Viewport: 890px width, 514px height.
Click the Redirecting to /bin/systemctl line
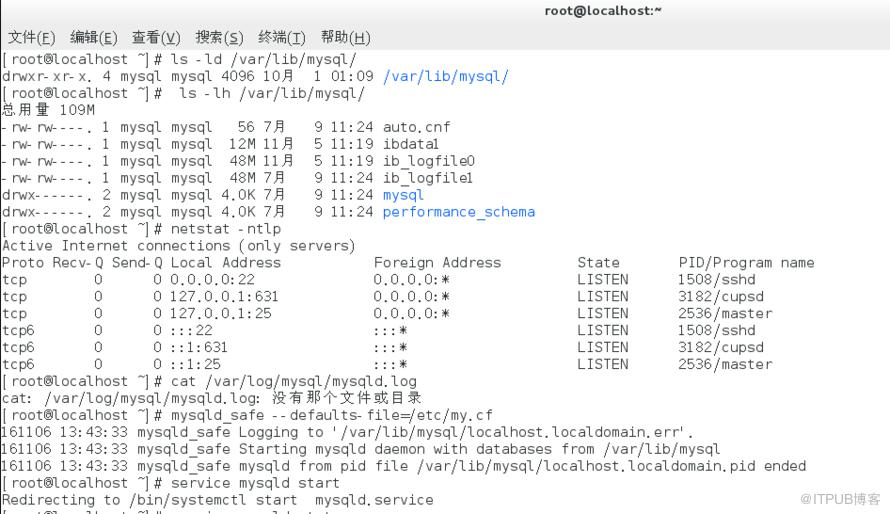[217, 500]
